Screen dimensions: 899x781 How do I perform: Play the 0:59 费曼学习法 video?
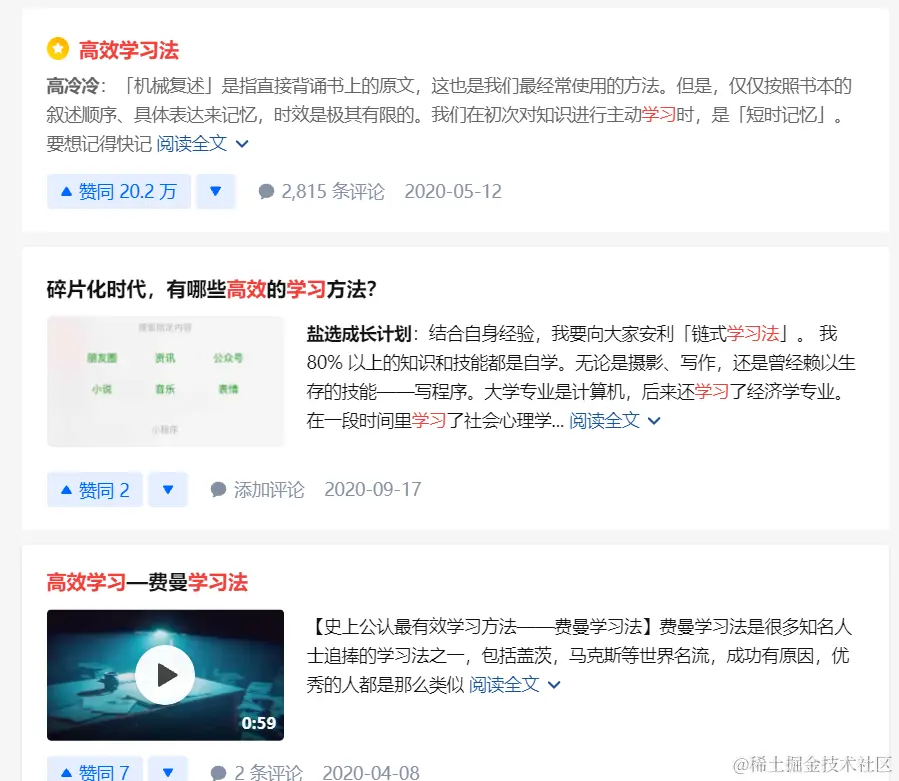165,675
